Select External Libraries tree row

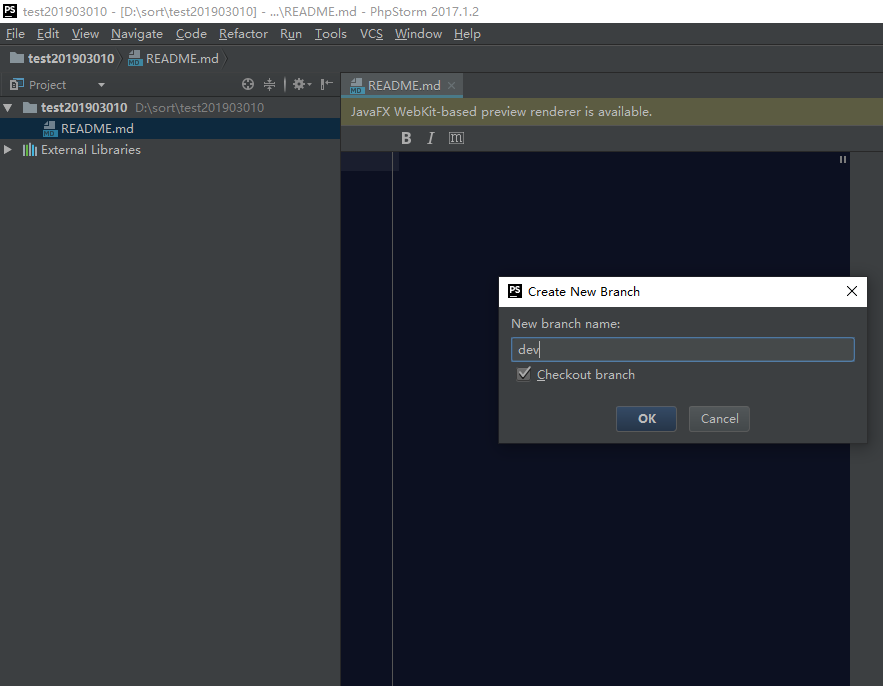click(x=170, y=150)
